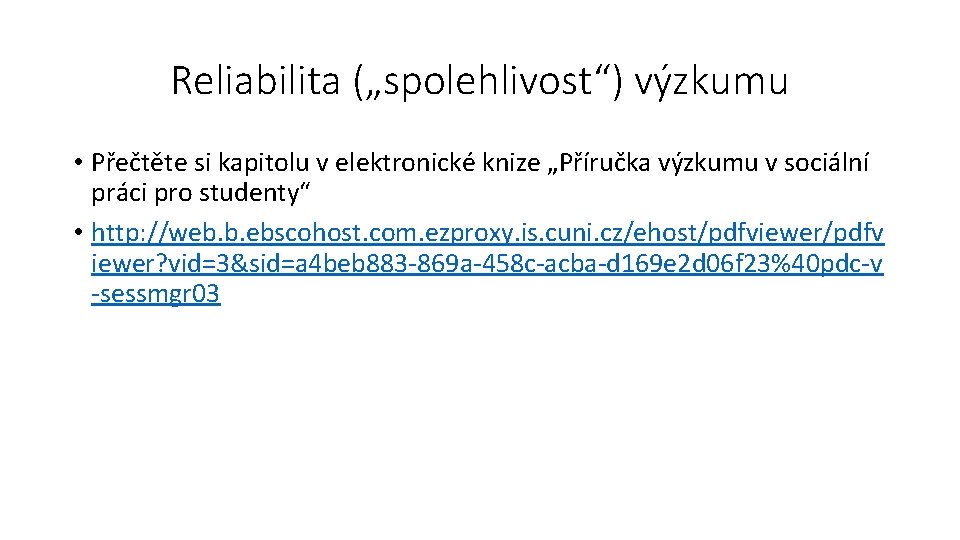Click the phrase "elektronické knize"
The height and width of the screenshot is (540, 960).
coord(437,163)
